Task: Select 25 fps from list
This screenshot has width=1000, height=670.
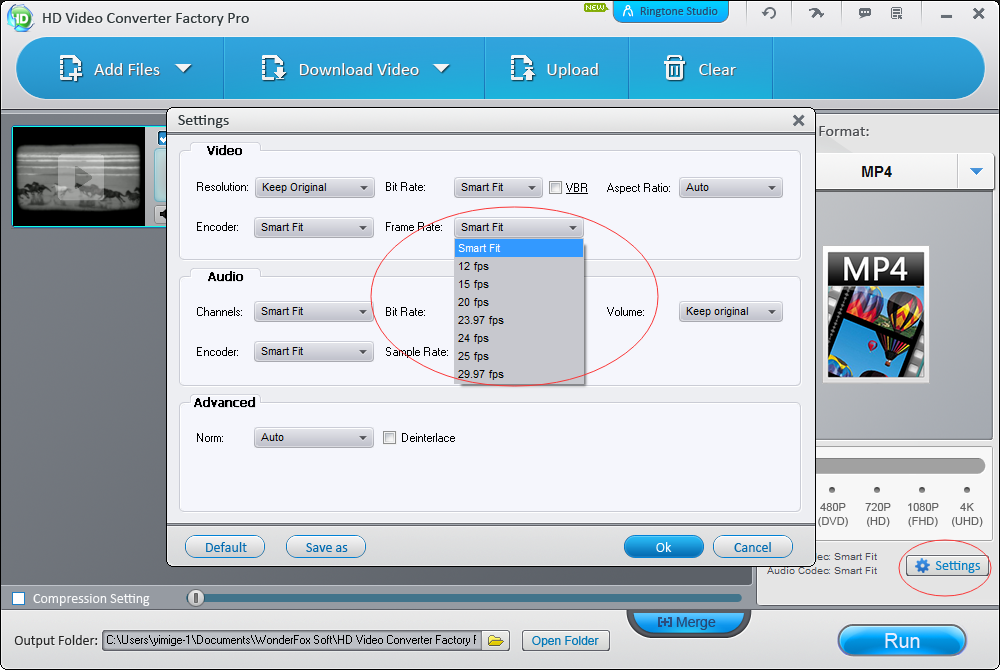Action: click(518, 356)
